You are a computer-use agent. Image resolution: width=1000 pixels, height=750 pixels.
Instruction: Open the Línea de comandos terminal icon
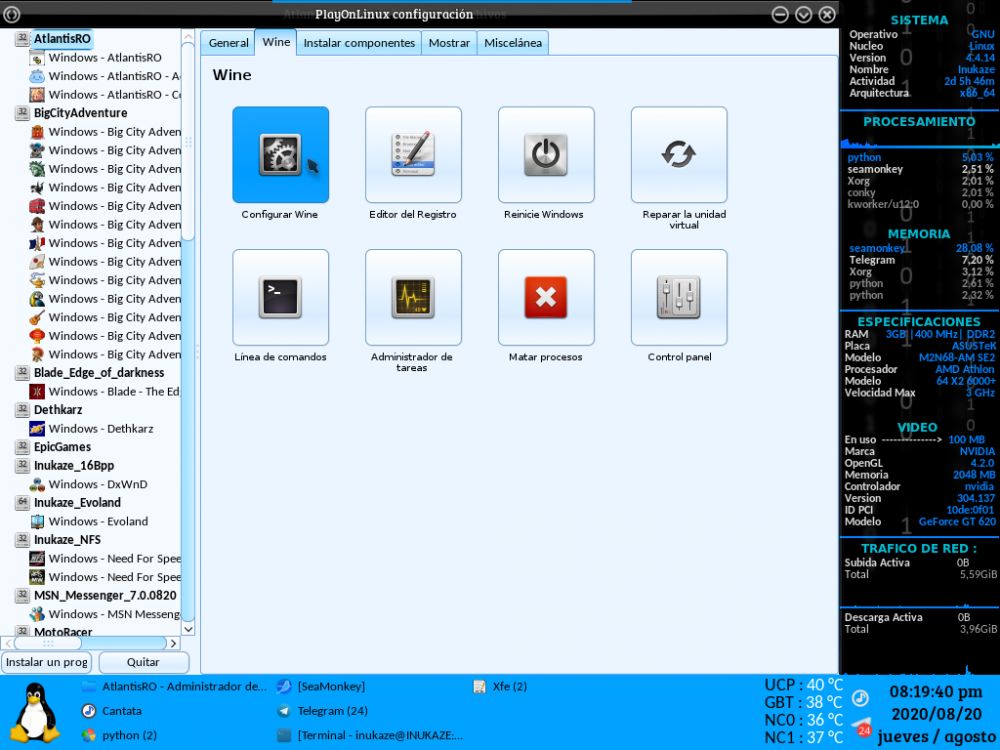click(x=280, y=297)
